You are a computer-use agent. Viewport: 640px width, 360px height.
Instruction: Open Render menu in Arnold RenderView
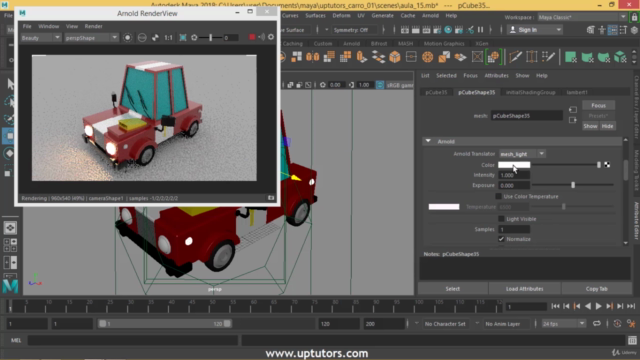(93, 26)
